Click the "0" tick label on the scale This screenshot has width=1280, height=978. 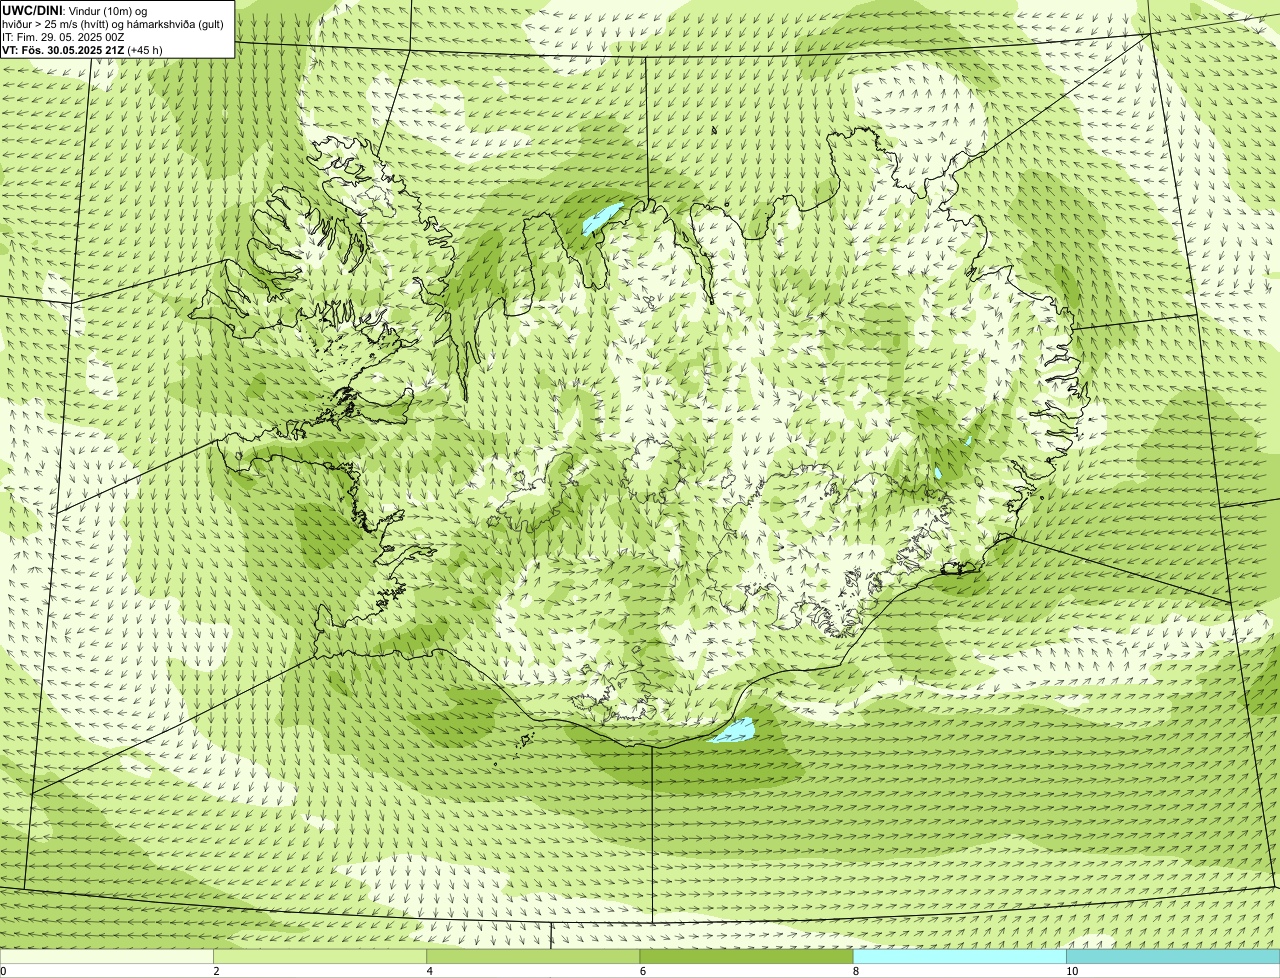[3, 971]
